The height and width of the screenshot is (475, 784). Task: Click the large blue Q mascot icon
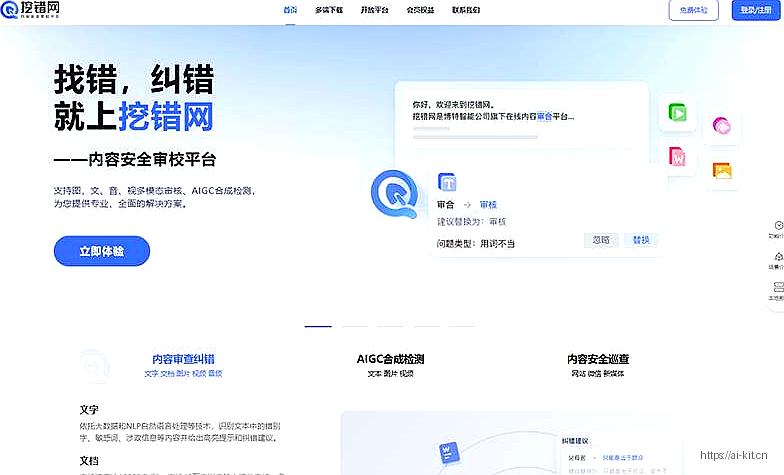tap(393, 193)
